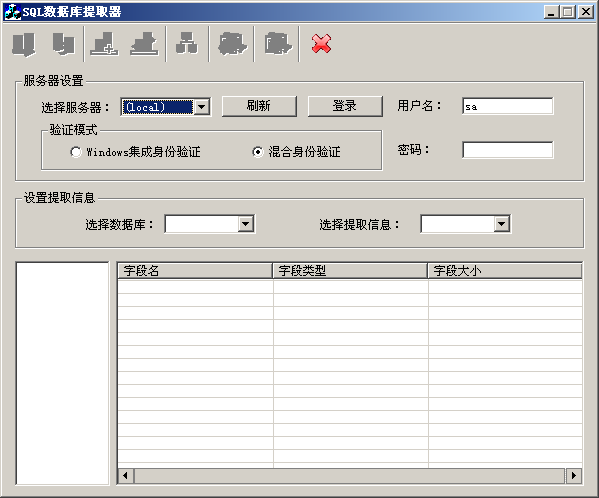The image size is (599, 498).
Task: Open the 选择服务器 dropdown
Action: tap(202, 107)
